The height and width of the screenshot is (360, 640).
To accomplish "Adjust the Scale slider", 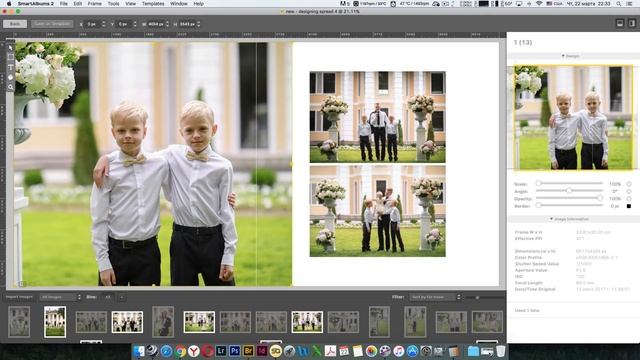I will coord(570,184).
